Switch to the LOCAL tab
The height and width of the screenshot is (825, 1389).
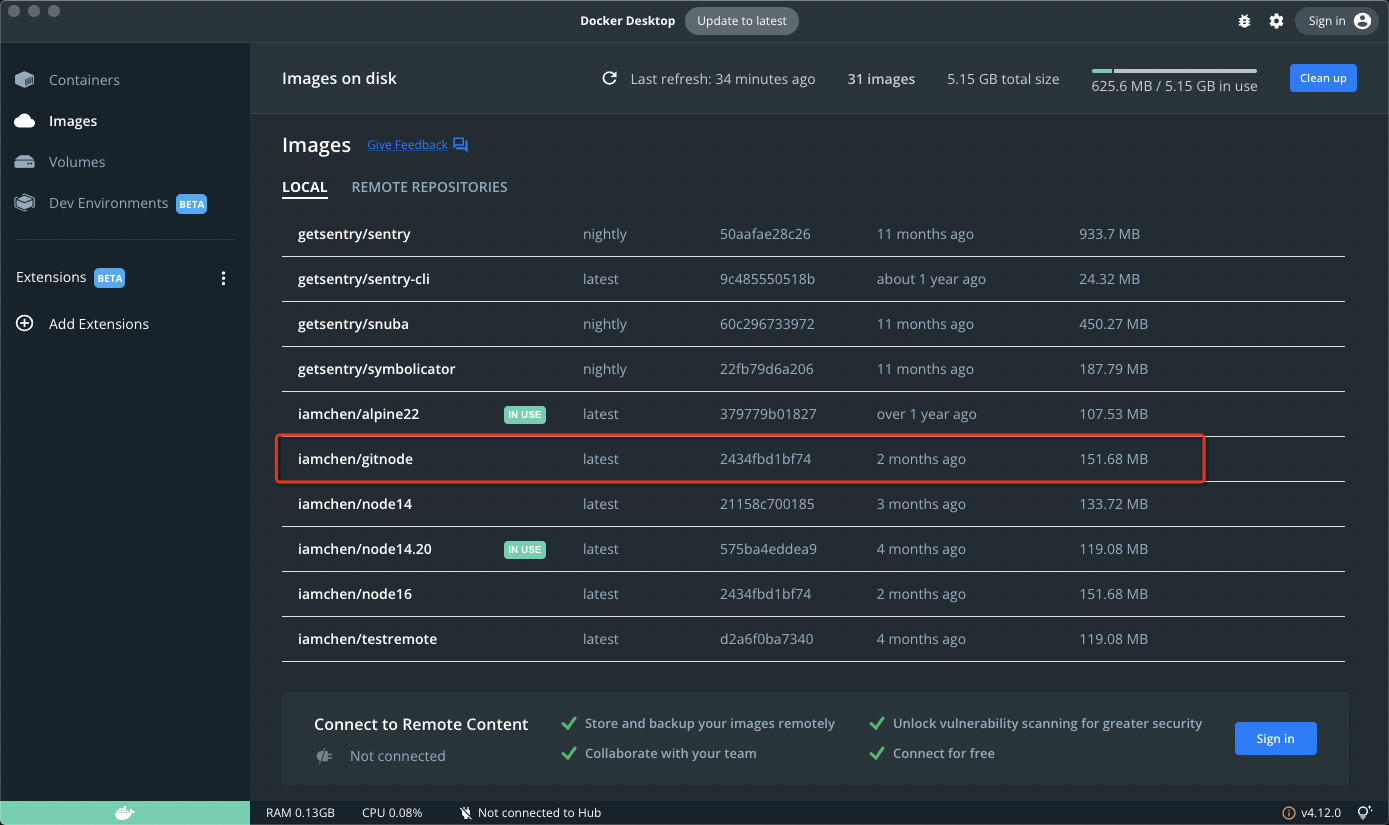(x=305, y=187)
